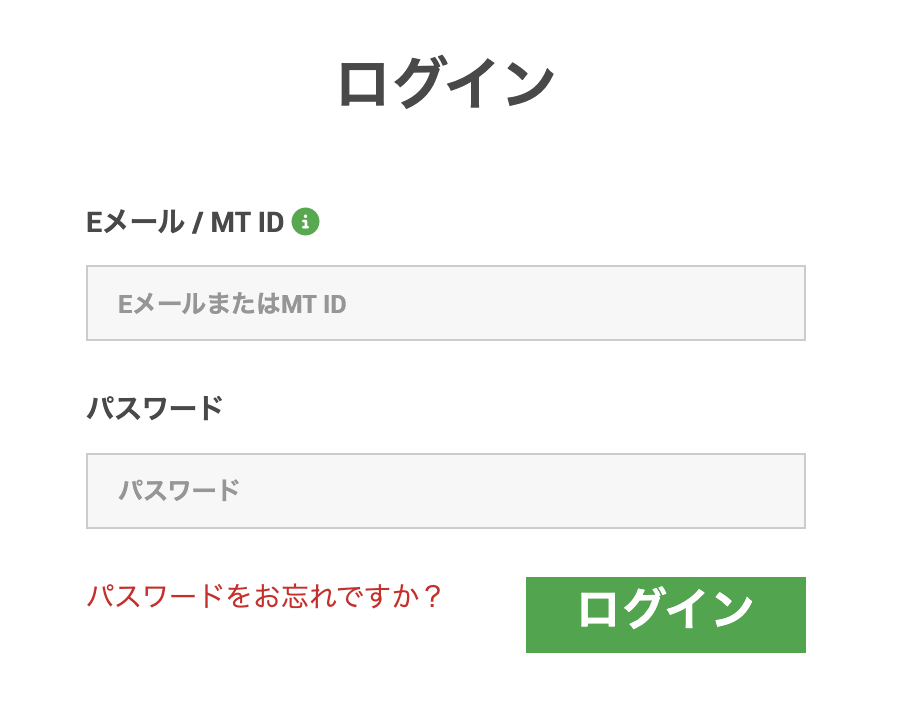Click the login submit button at the bottom

[666, 615]
